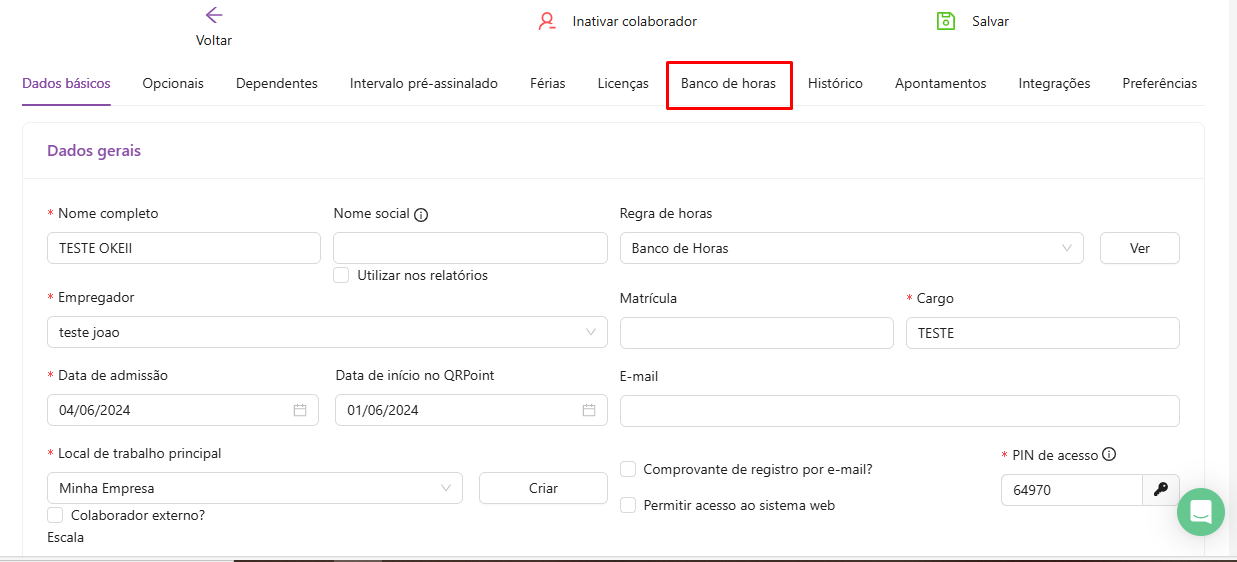Click the green Salvar disk icon
This screenshot has width=1237, height=562.
point(945,21)
